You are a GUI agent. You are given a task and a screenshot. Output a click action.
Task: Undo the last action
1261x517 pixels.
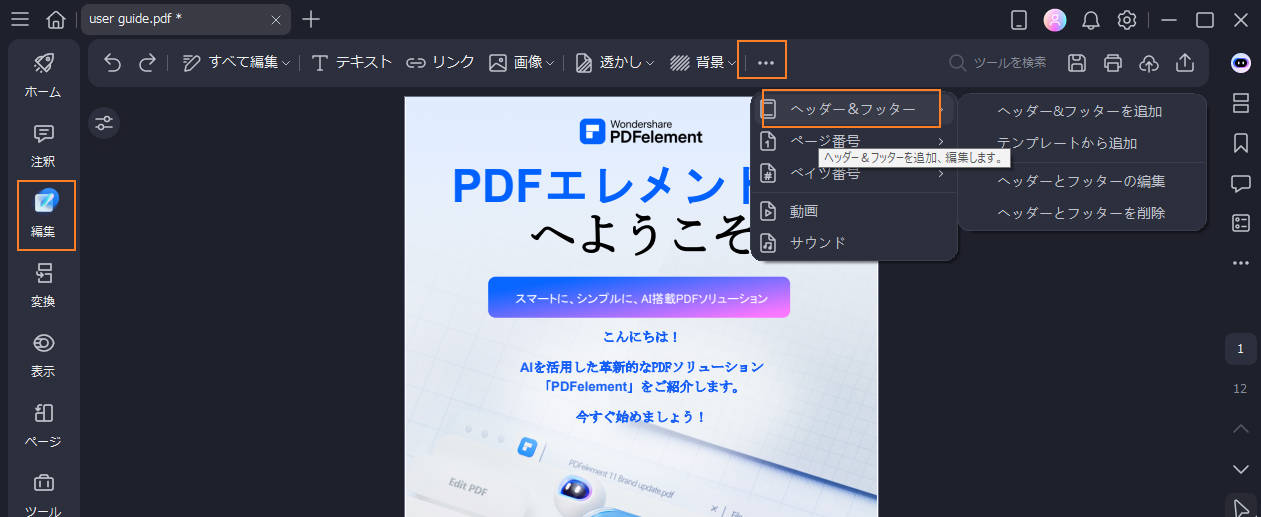click(112, 62)
